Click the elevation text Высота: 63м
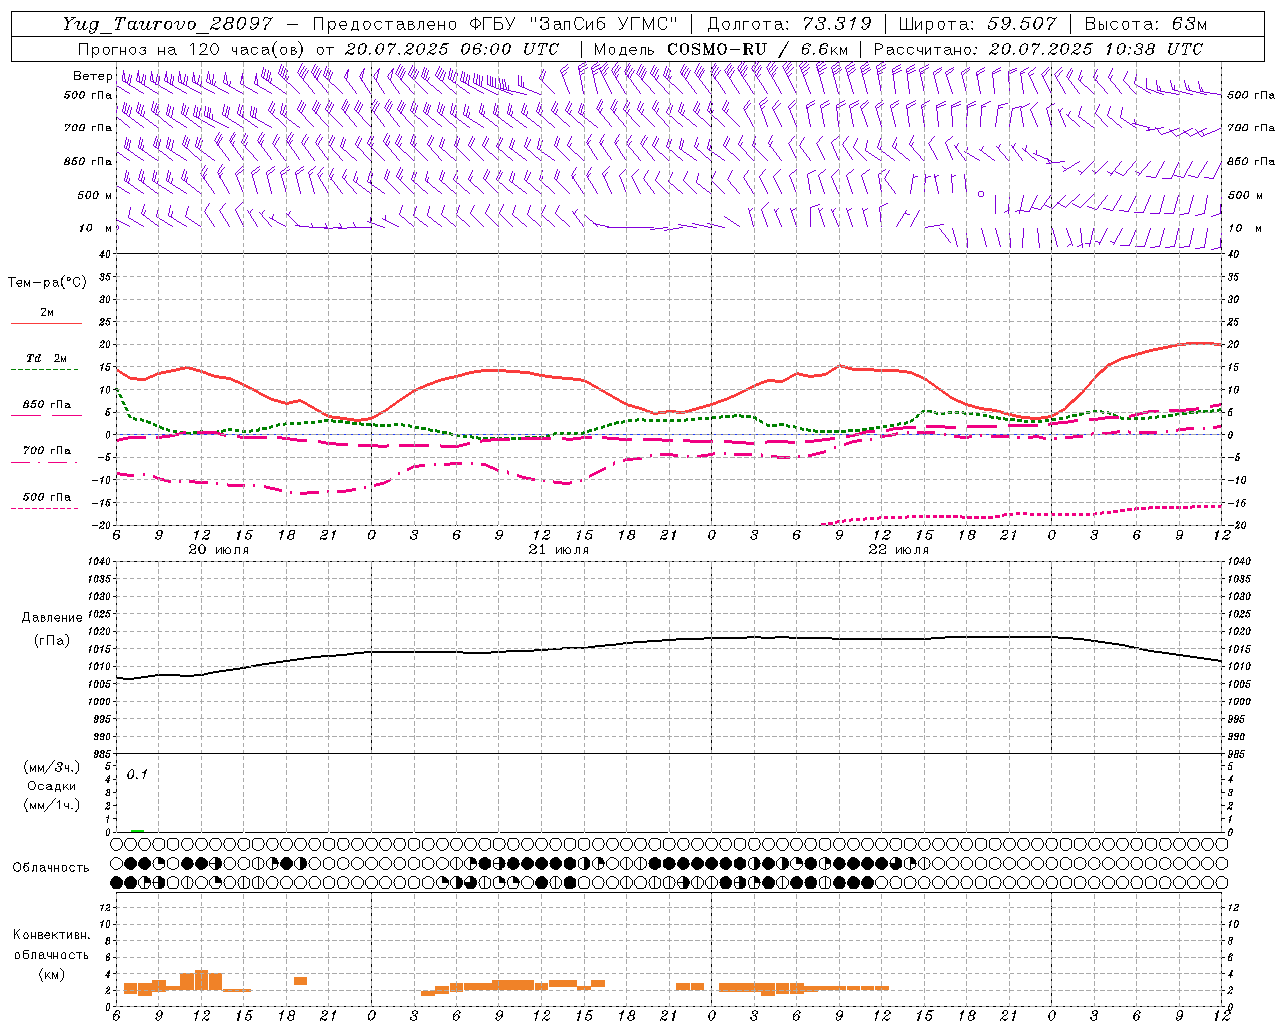Screen dimensions: 1280x1024 pos(1144,24)
